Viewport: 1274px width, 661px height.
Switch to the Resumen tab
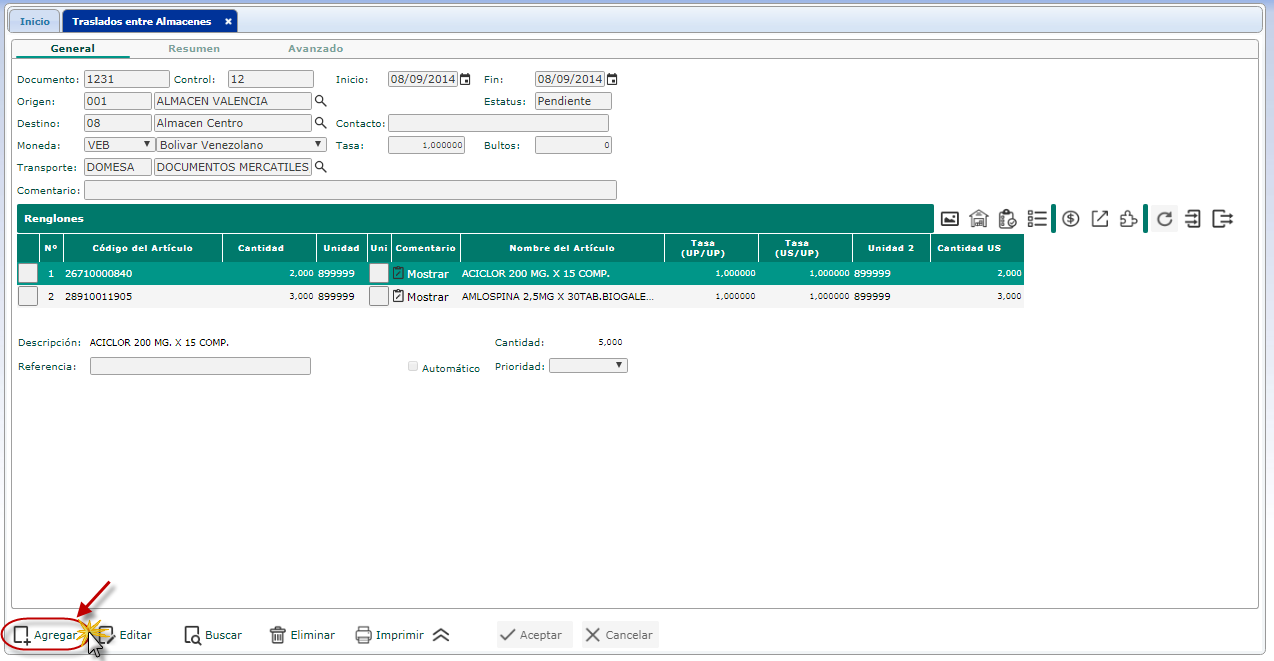[194, 48]
